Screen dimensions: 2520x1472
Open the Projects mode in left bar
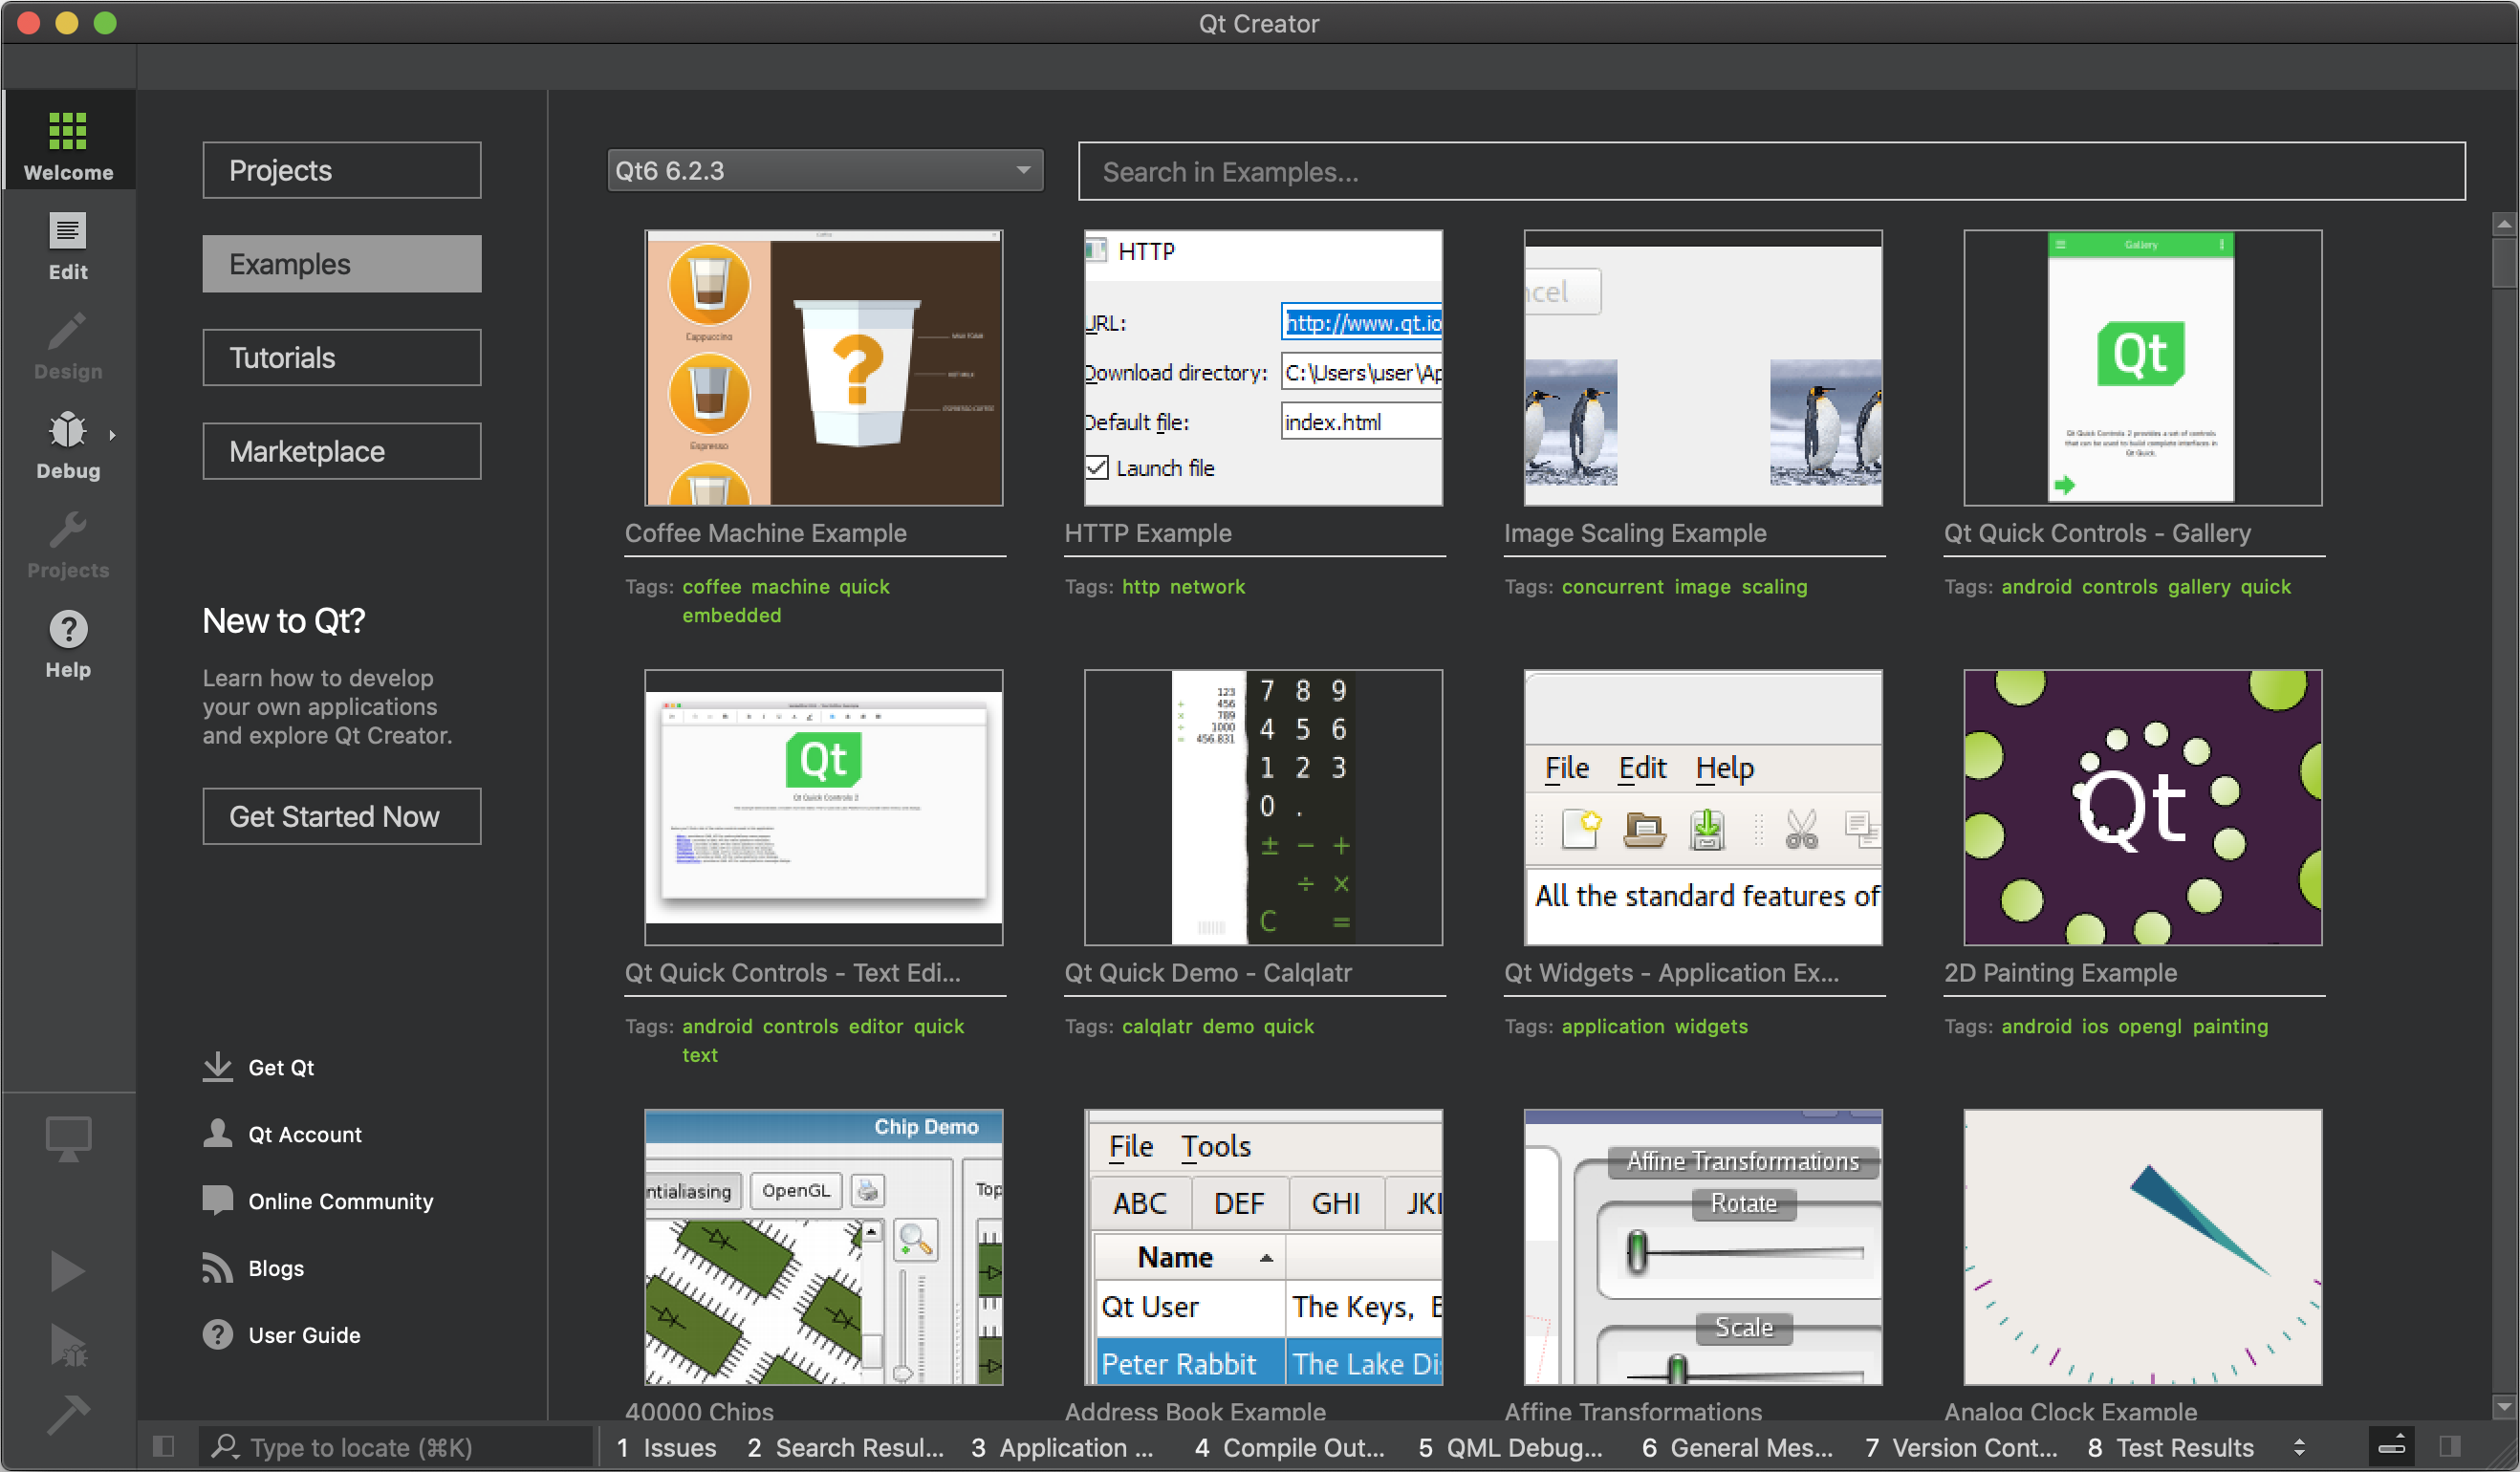[68, 544]
